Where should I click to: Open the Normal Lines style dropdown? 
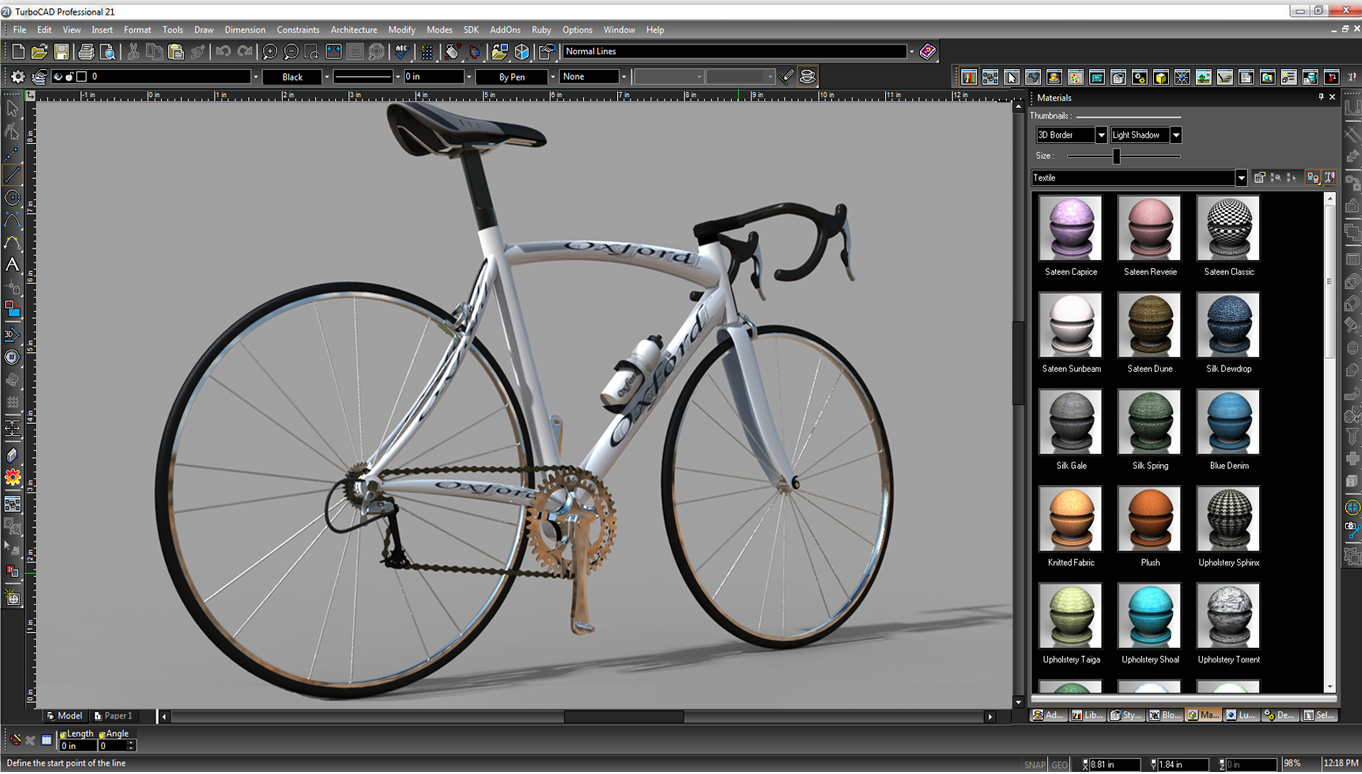tap(911, 52)
